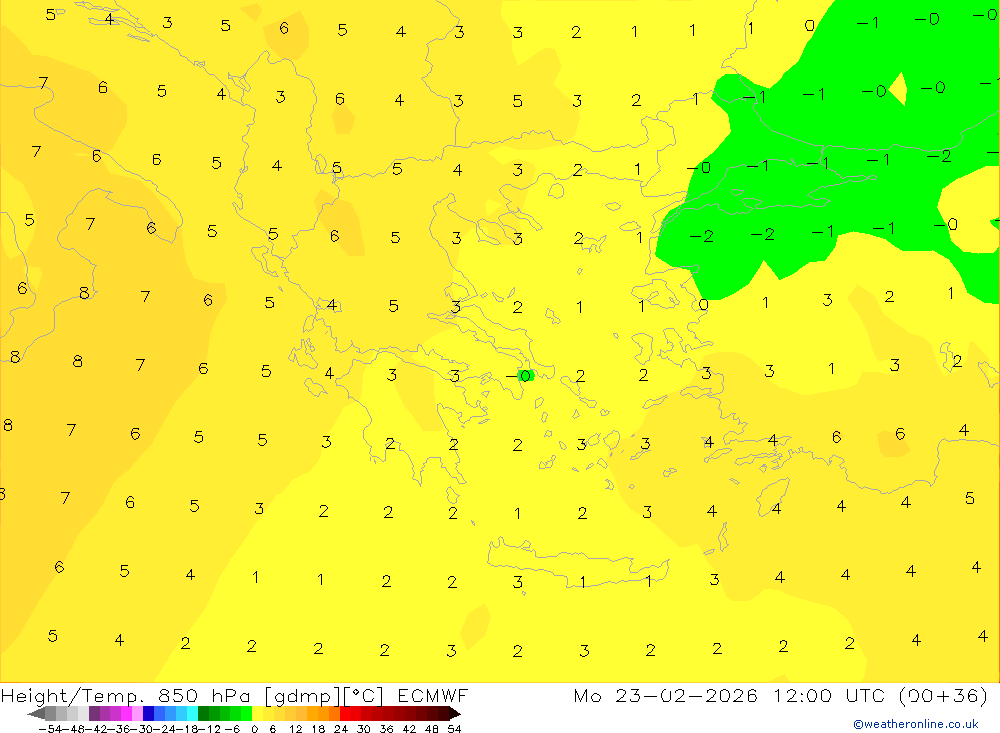Click the small green spot labeled -0 near Athens
The height and width of the screenshot is (733, 1000).
pos(526,376)
